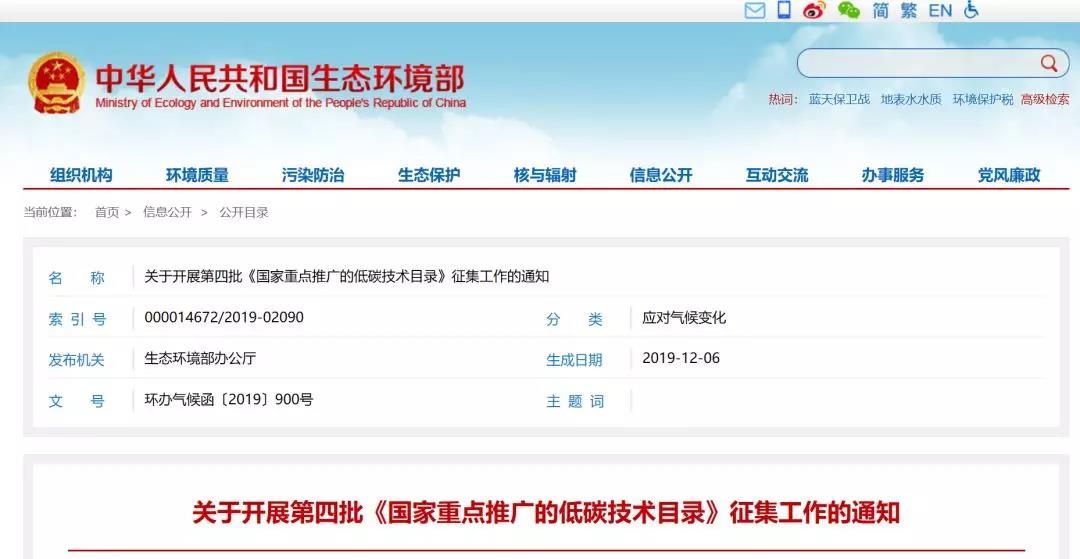Open the 办事服务 menu
The width and height of the screenshot is (1080, 559).
(893, 175)
